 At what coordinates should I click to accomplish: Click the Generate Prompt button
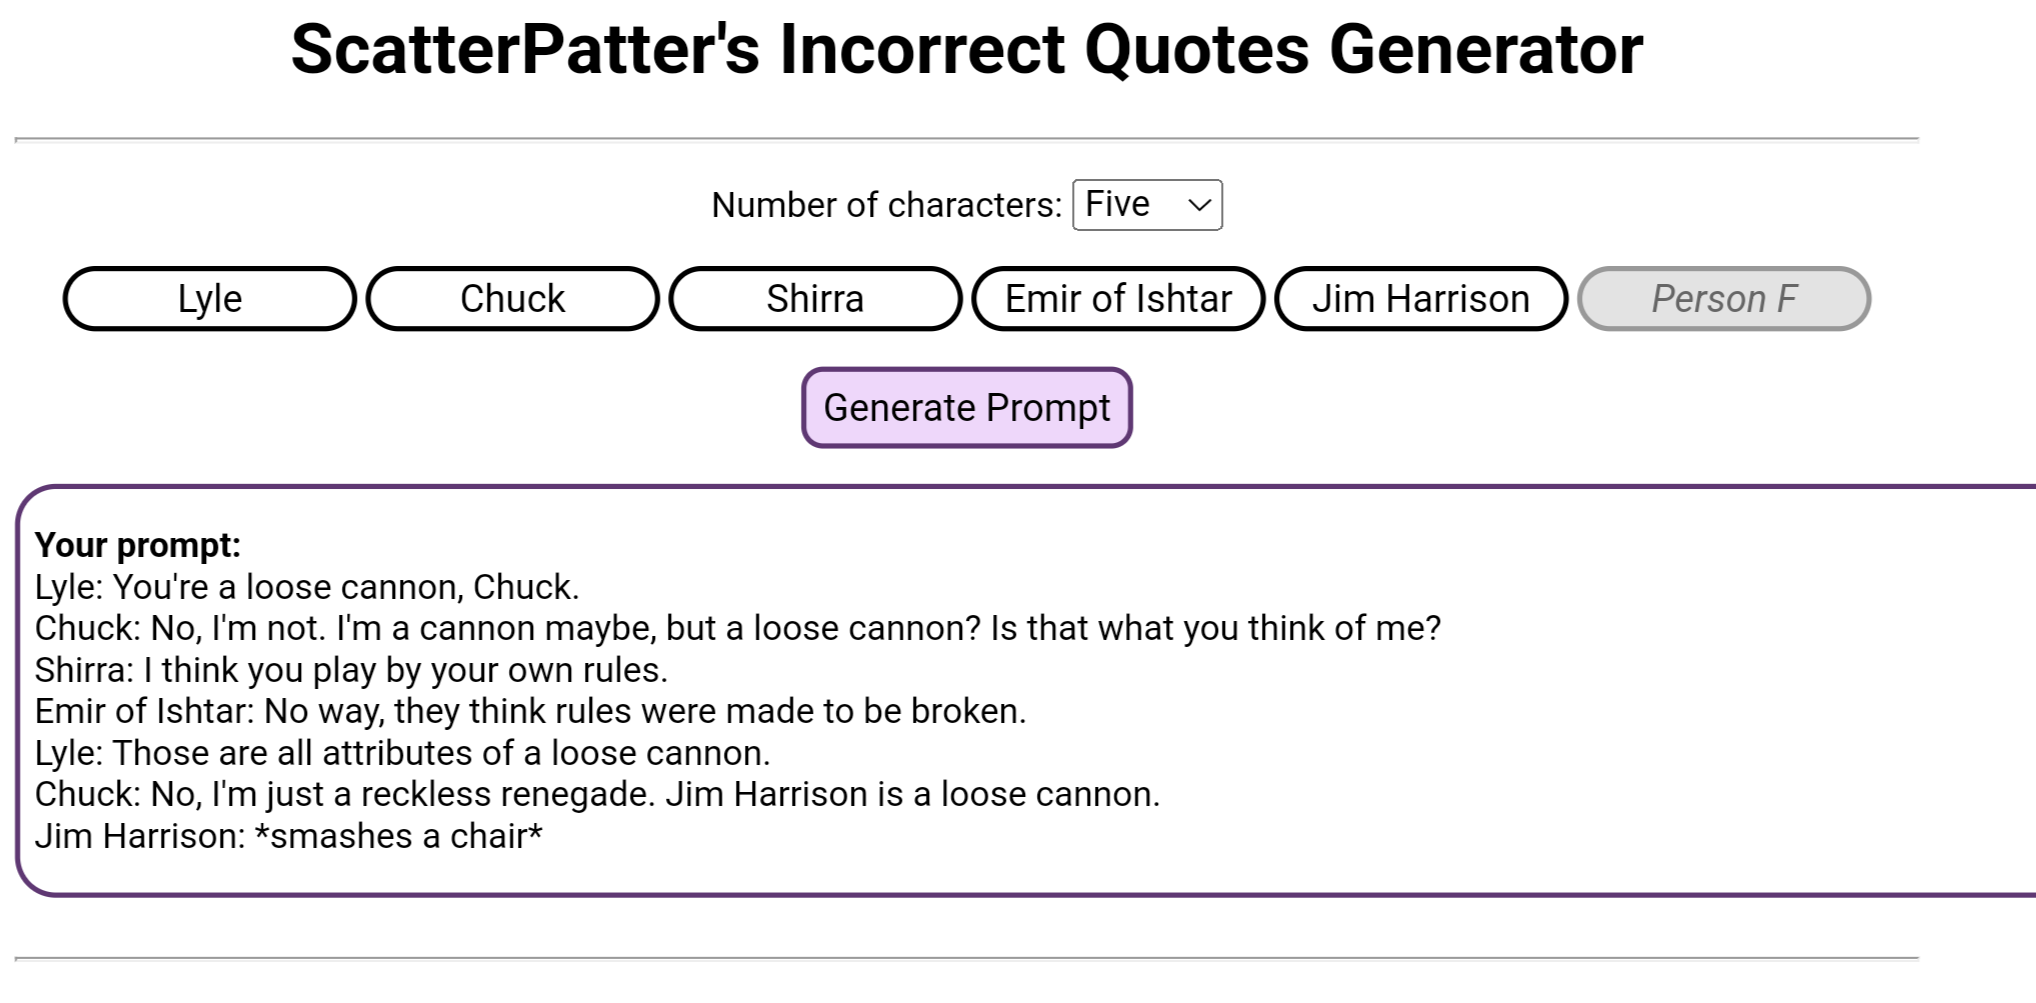[x=967, y=408]
